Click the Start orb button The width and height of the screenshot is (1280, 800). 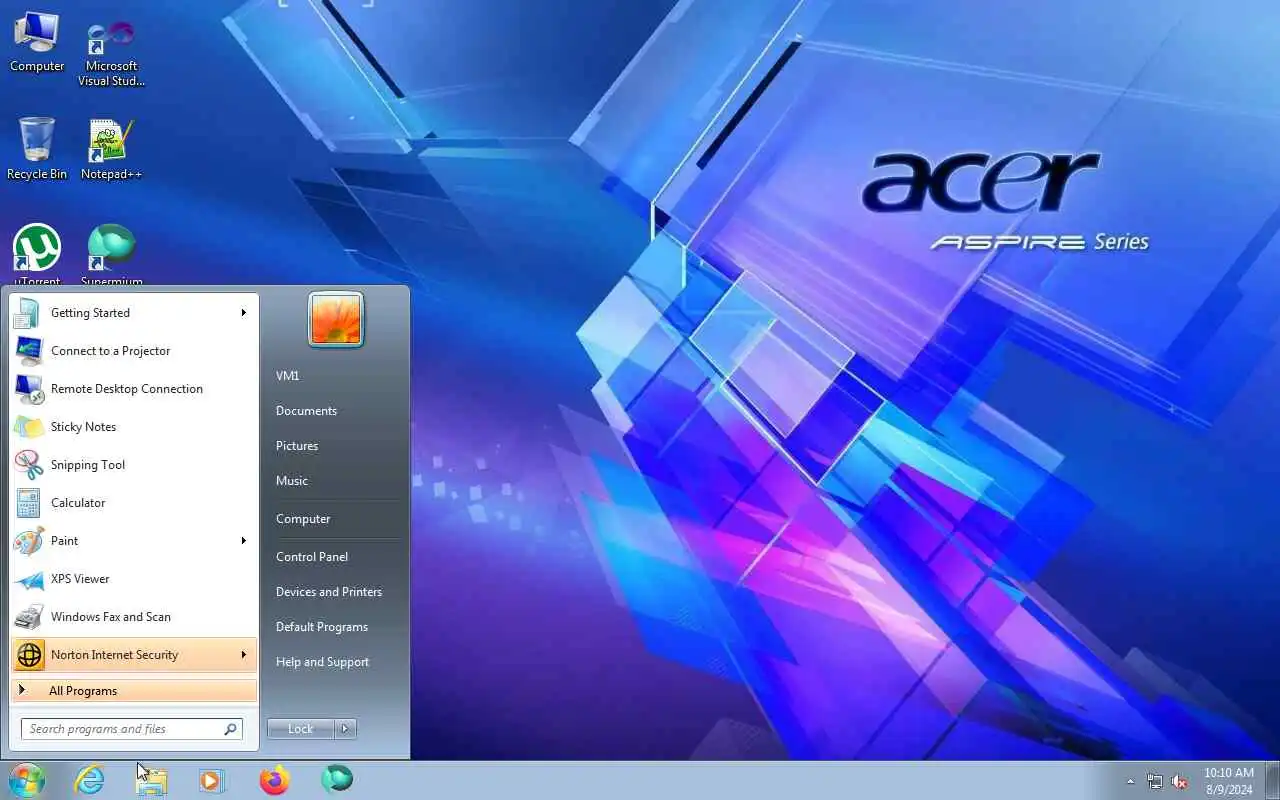click(27, 780)
